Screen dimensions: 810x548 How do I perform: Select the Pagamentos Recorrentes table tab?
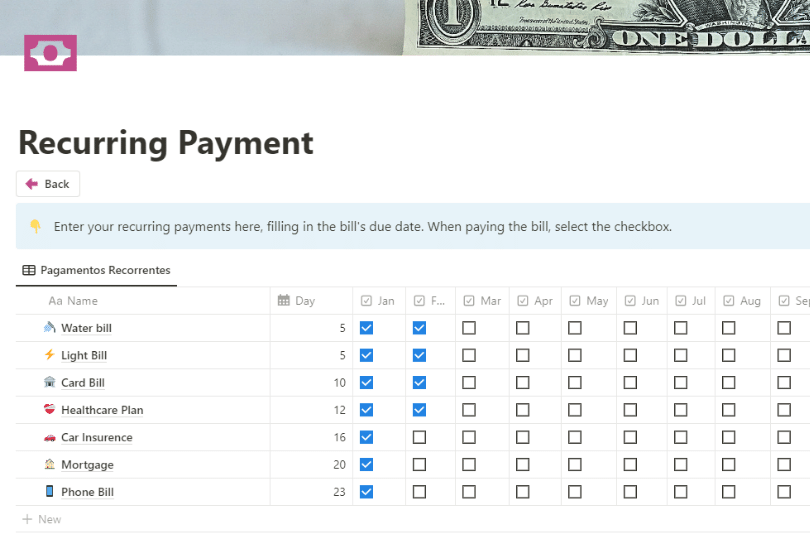(x=96, y=270)
